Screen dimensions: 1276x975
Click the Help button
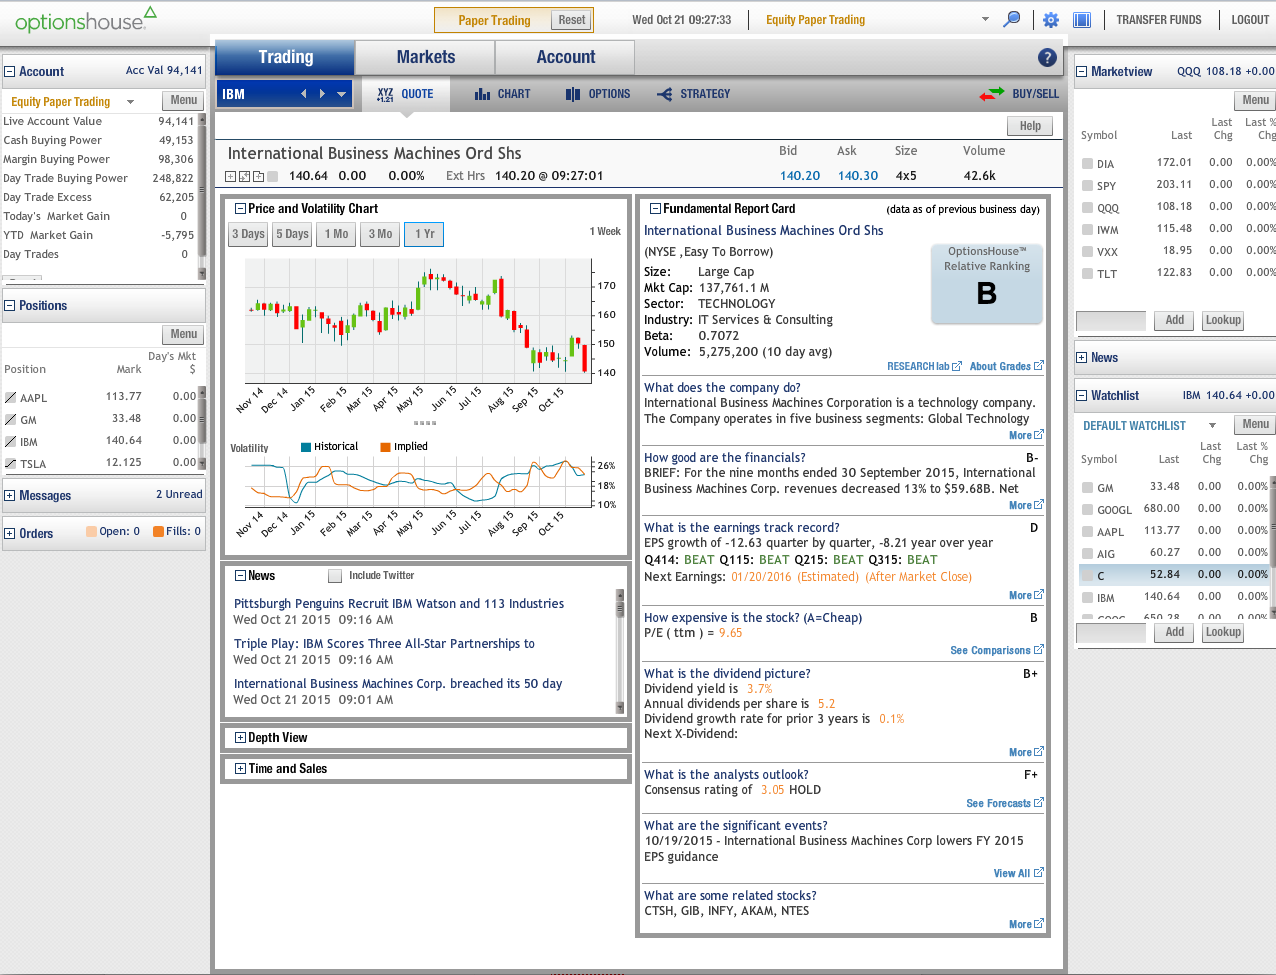(x=1030, y=126)
